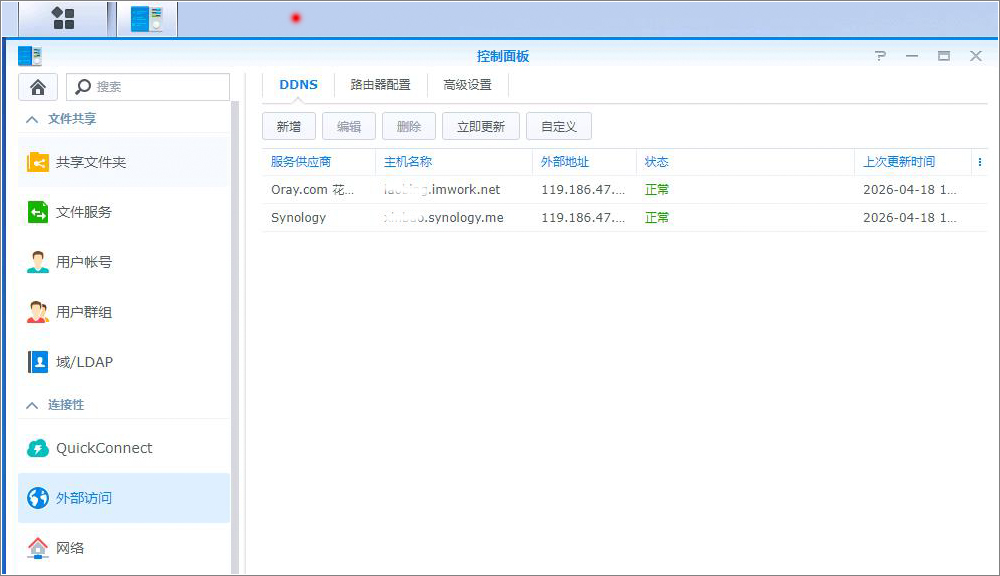The image size is (1000, 576).
Task: Switch to Router Configuration (路由器配置) tab
Action: tap(380, 85)
